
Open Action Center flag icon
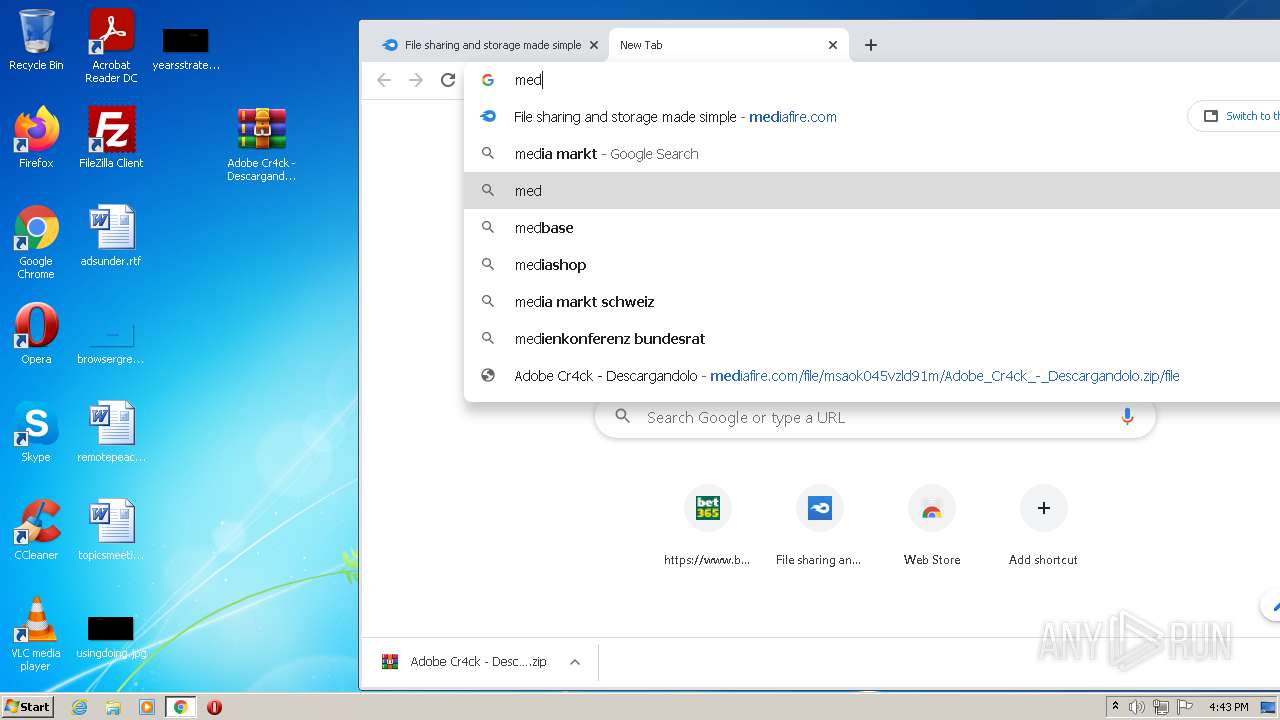[x=1184, y=707]
